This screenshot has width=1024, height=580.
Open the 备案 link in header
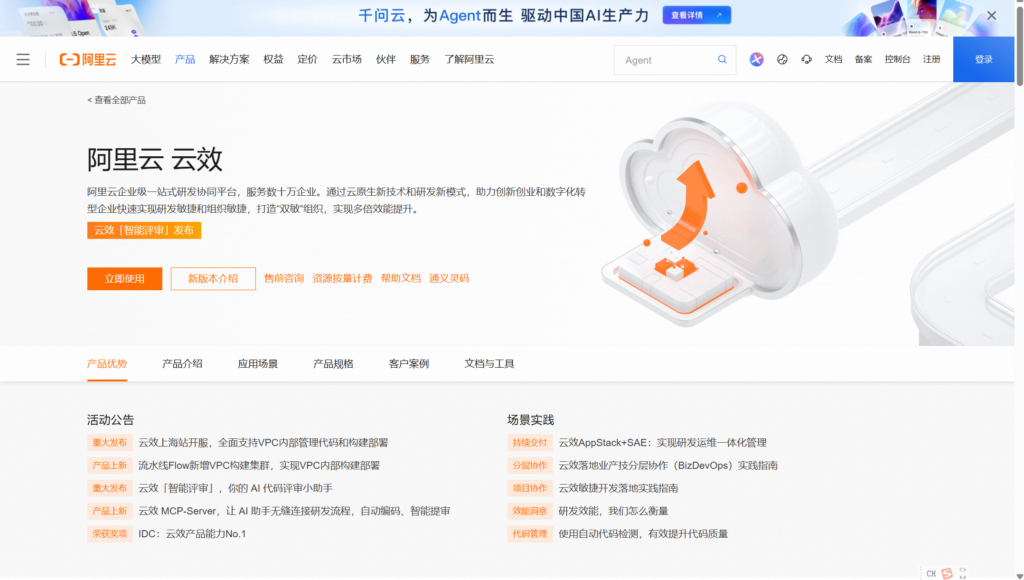pyautogui.click(x=863, y=59)
